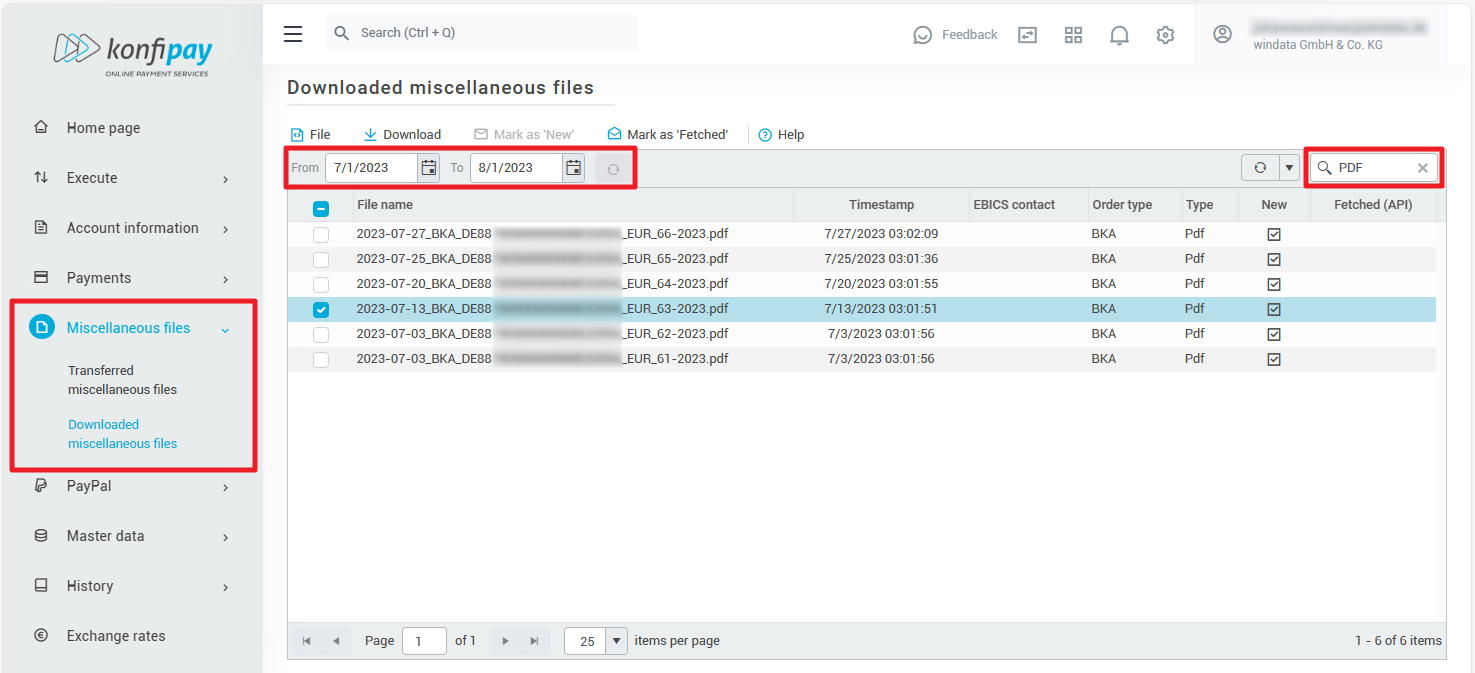Open Transferred miscellaneous files
This screenshot has height=673, width=1475.
122,380
